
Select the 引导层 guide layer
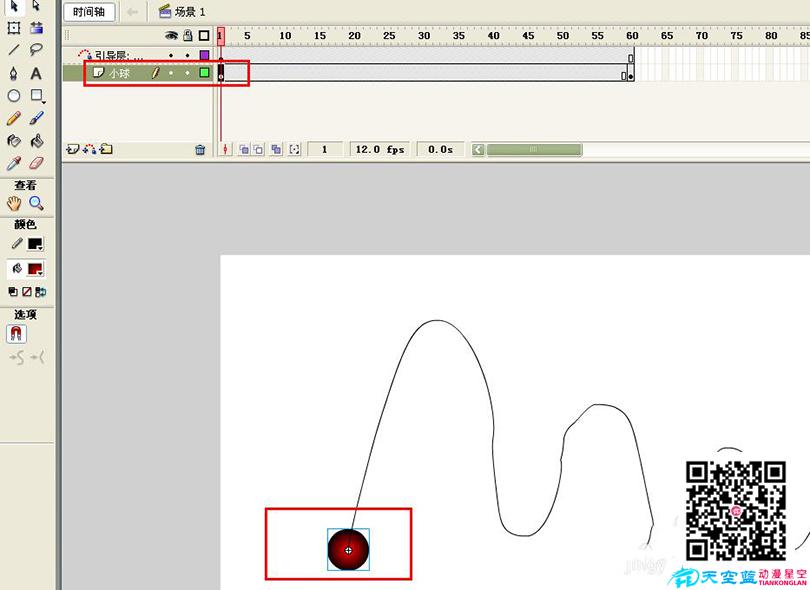pyautogui.click(x=119, y=55)
